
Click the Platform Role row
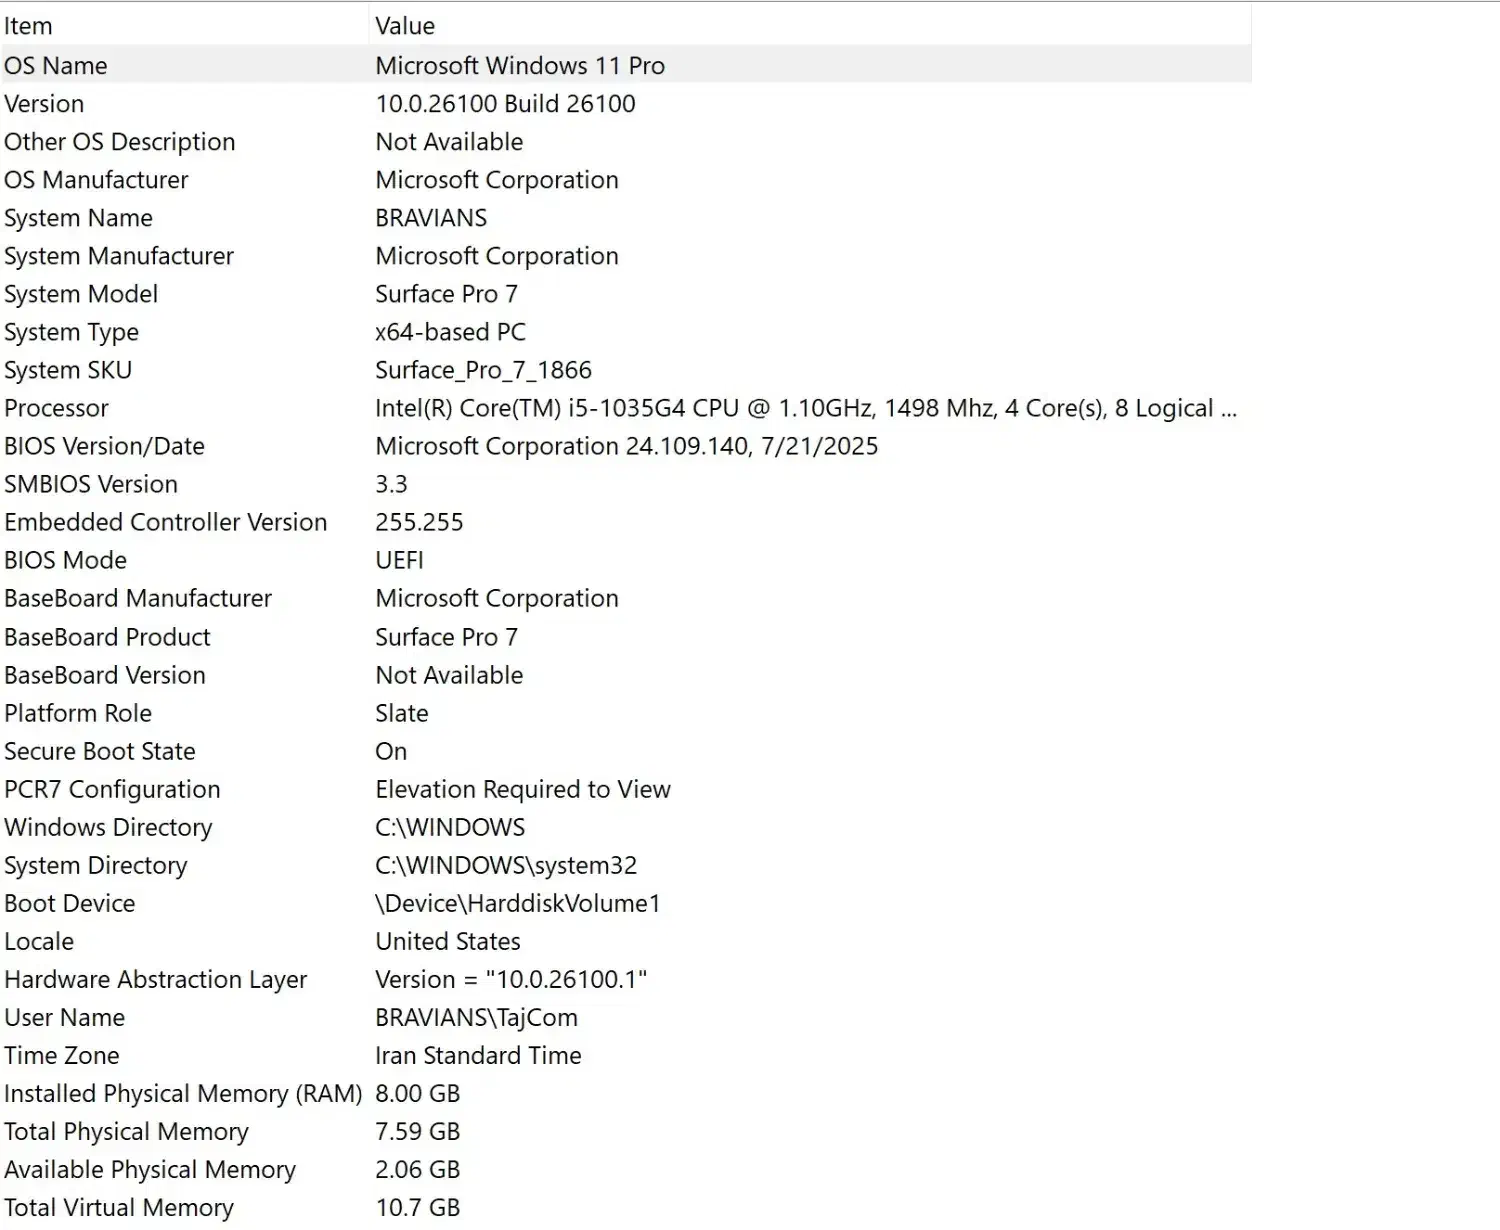[78, 713]
